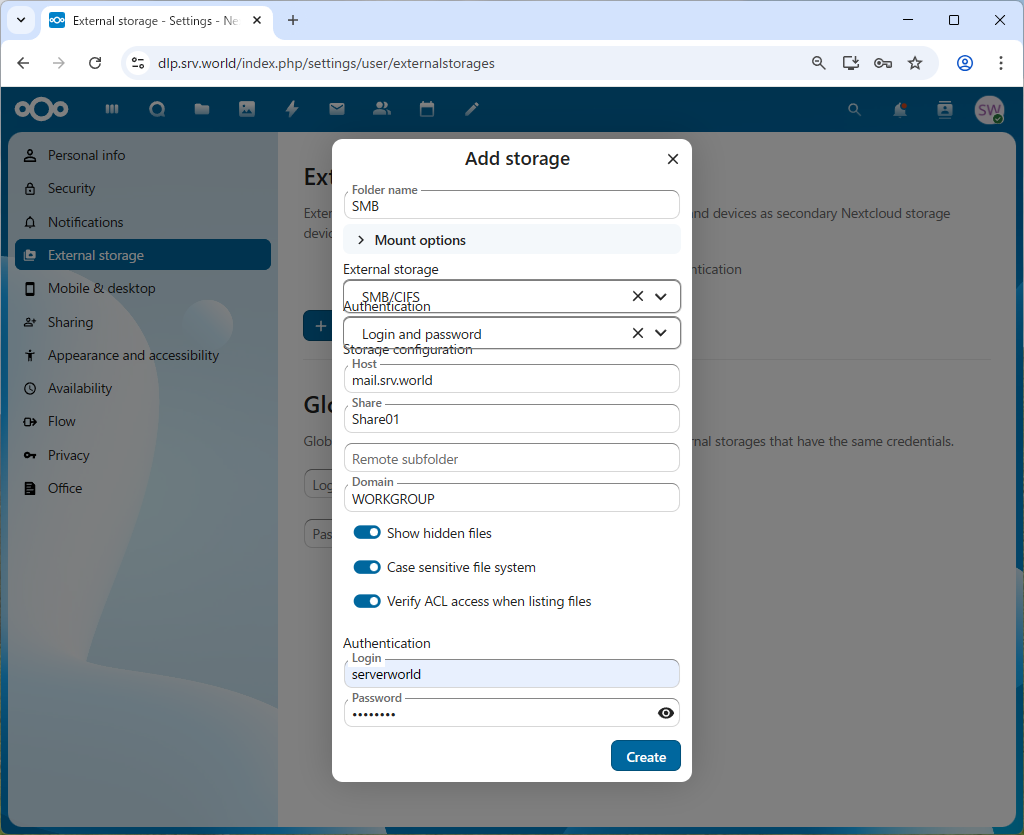Close the External storage browser tab

coord(257,20)
